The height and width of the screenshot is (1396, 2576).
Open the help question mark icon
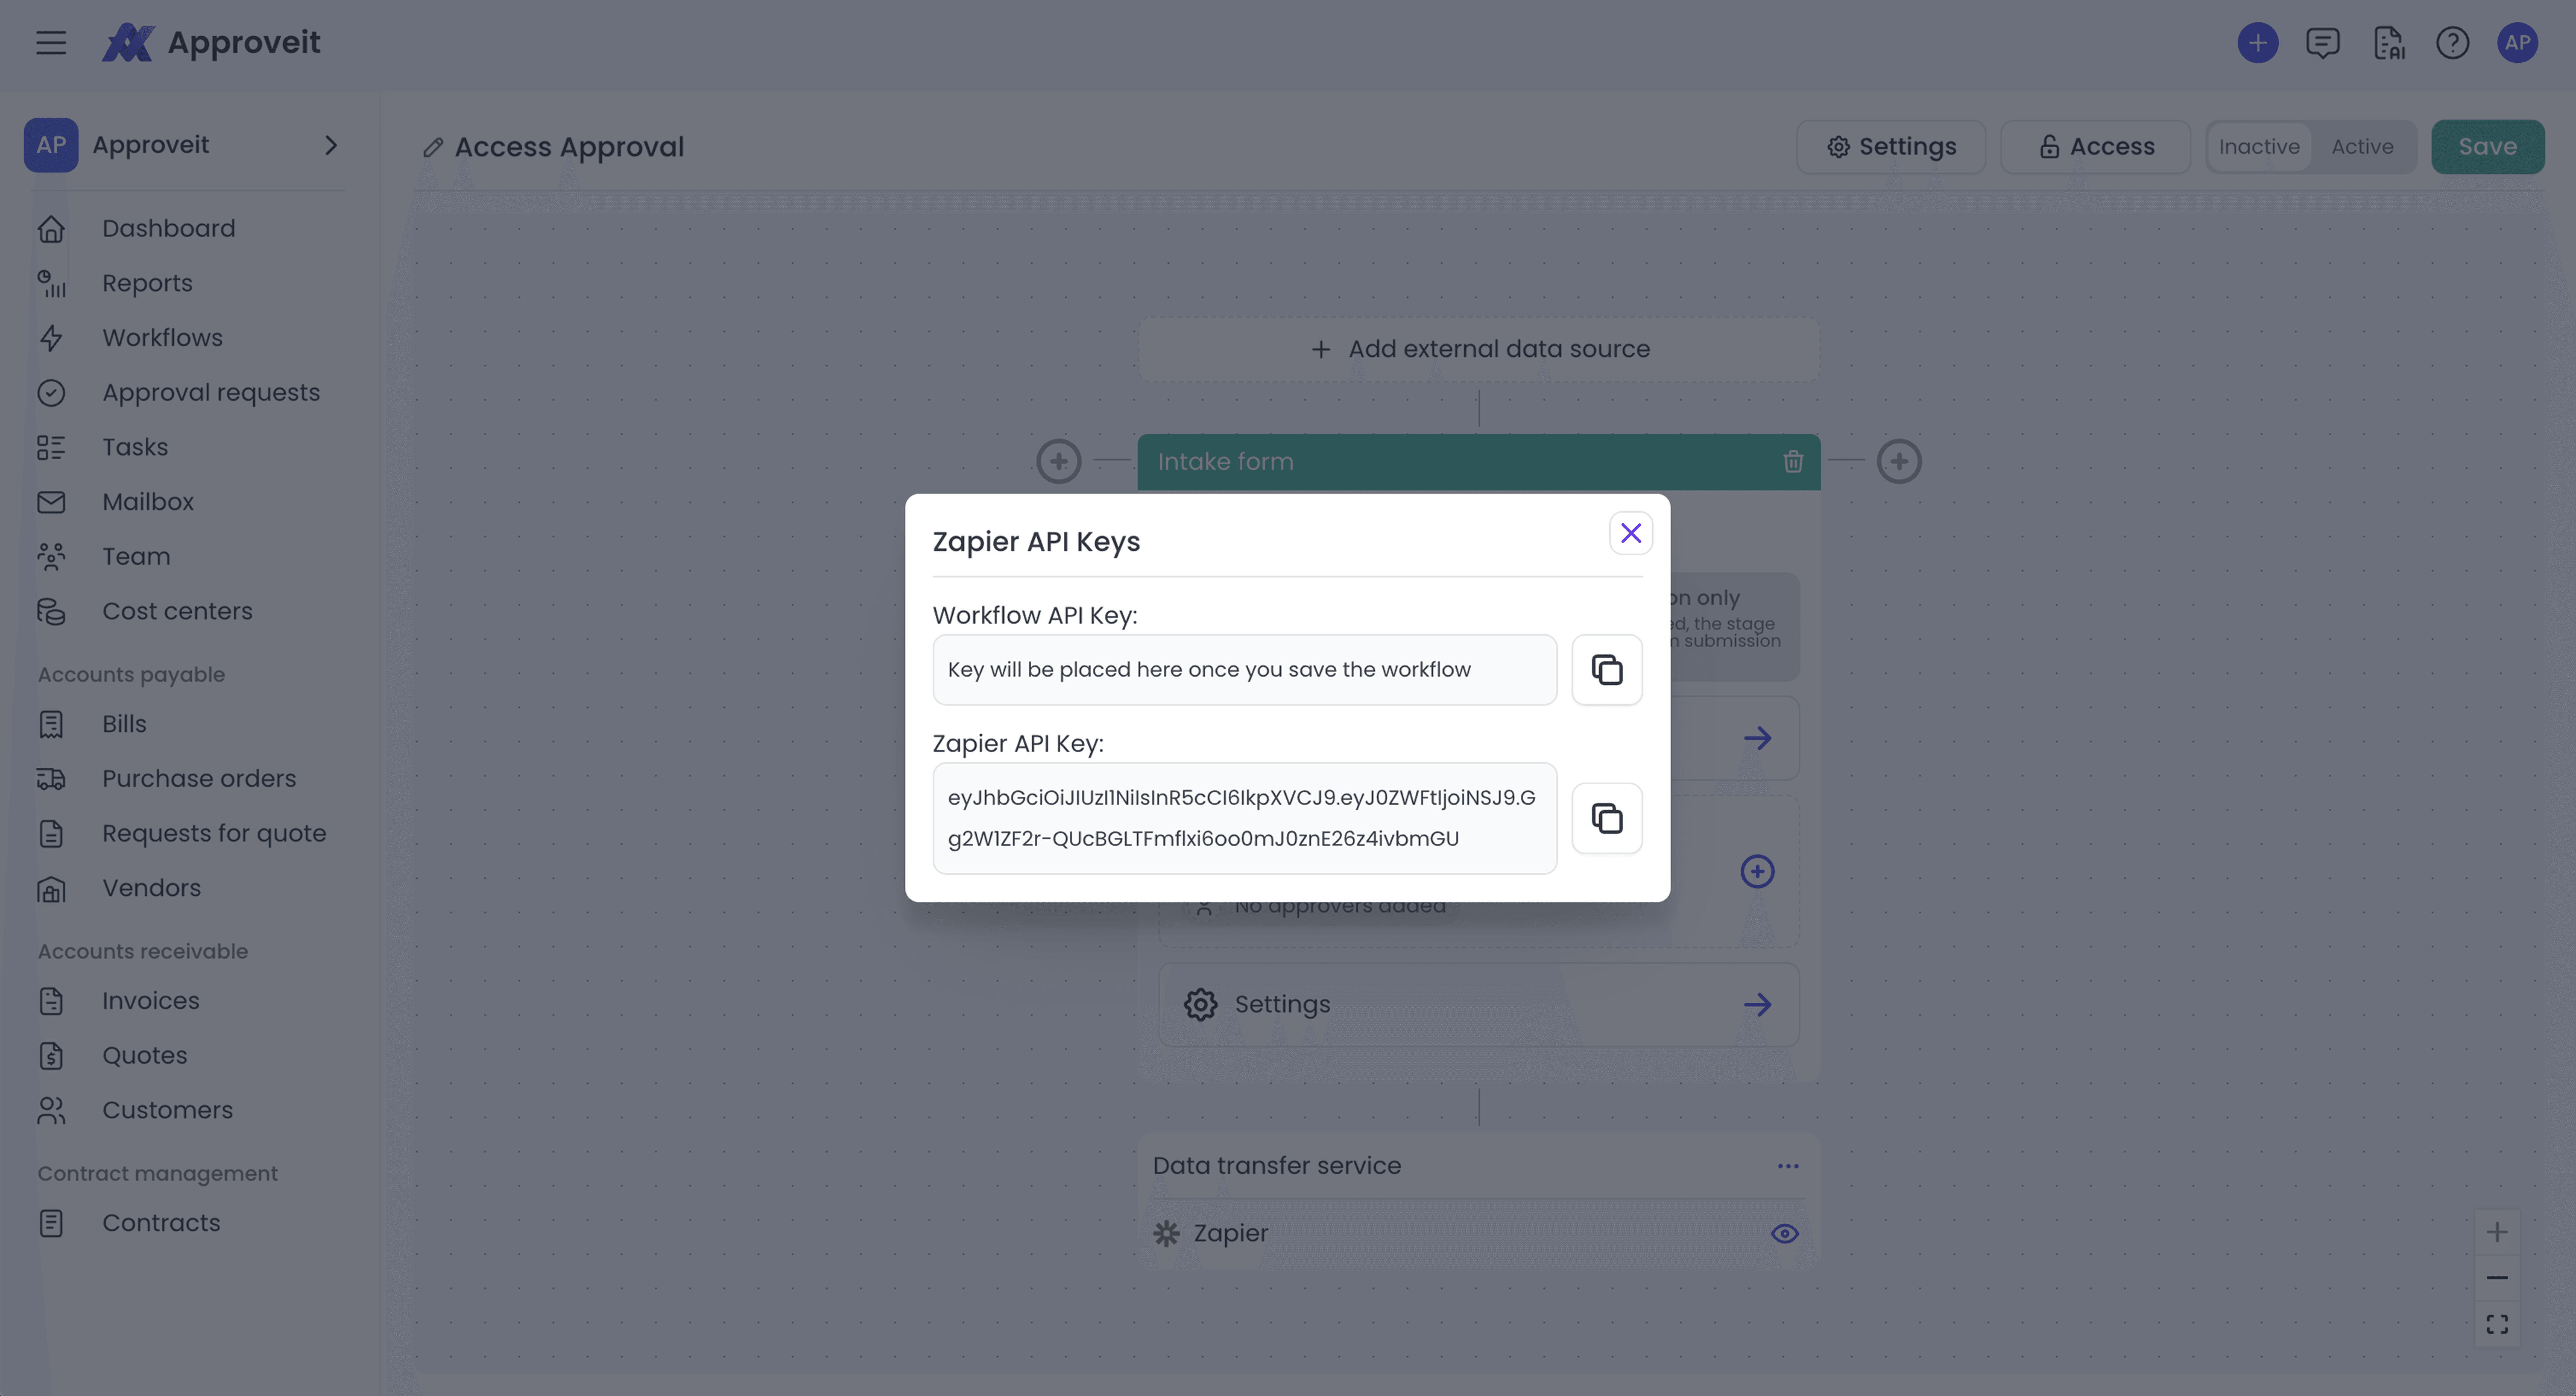(x=2452, y=43)
